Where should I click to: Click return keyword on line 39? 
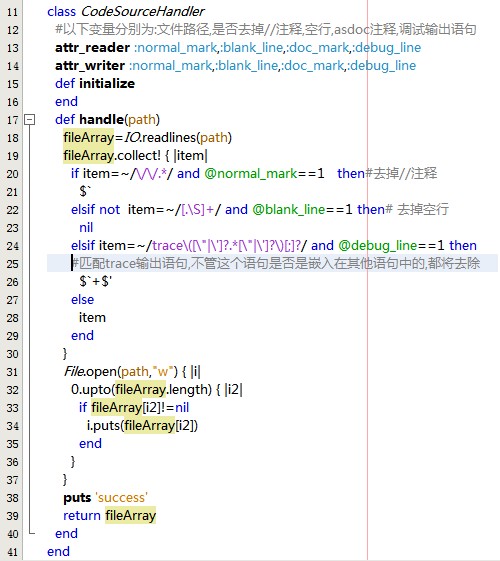pyautogui.click(x=82, y=516)
